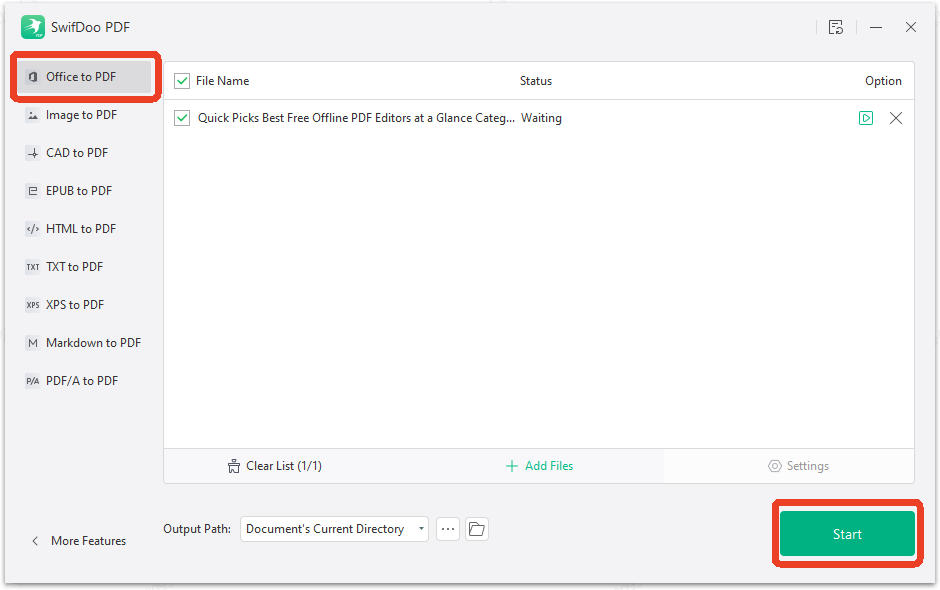
Task: Click Add Files
Action: click(x=540, y=466)
